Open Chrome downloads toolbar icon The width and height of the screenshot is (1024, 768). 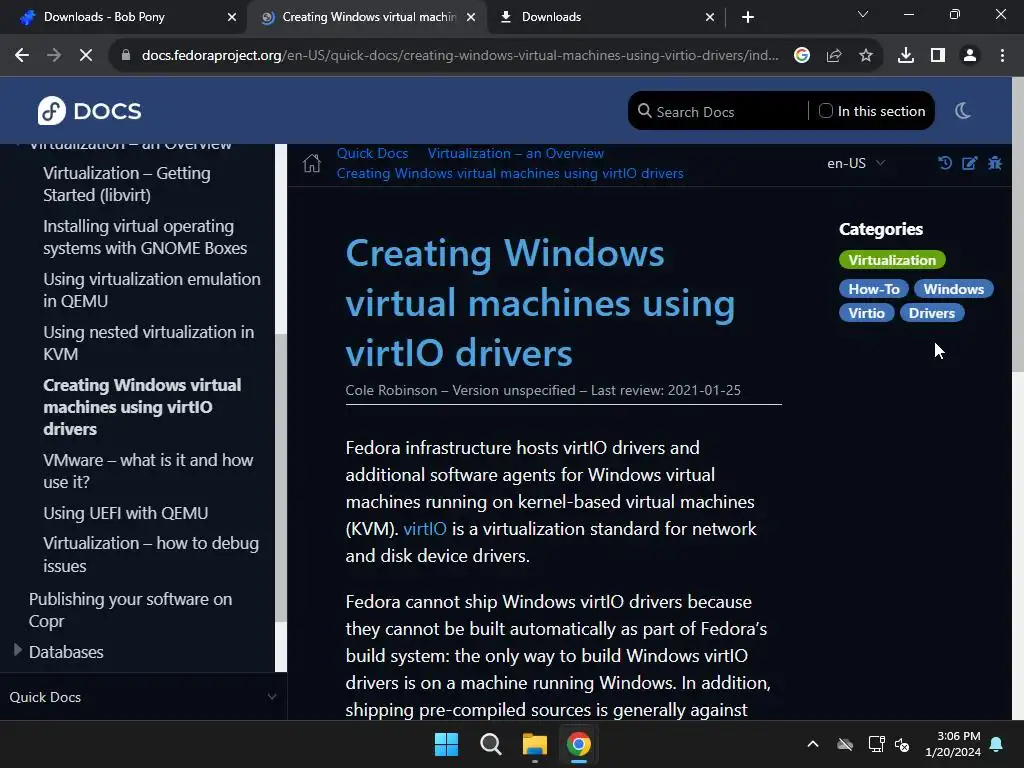tap(906, 56)
